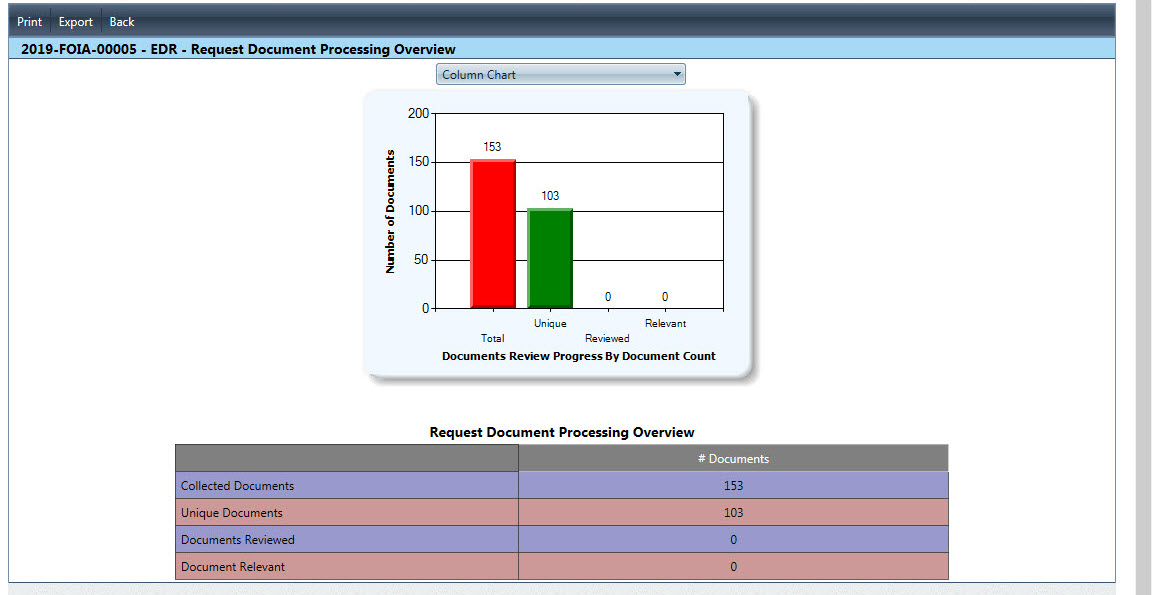The height and width of the screenshot is (595, 1152).
Task: Click the Relevant axis label
Action: (665, 323)
